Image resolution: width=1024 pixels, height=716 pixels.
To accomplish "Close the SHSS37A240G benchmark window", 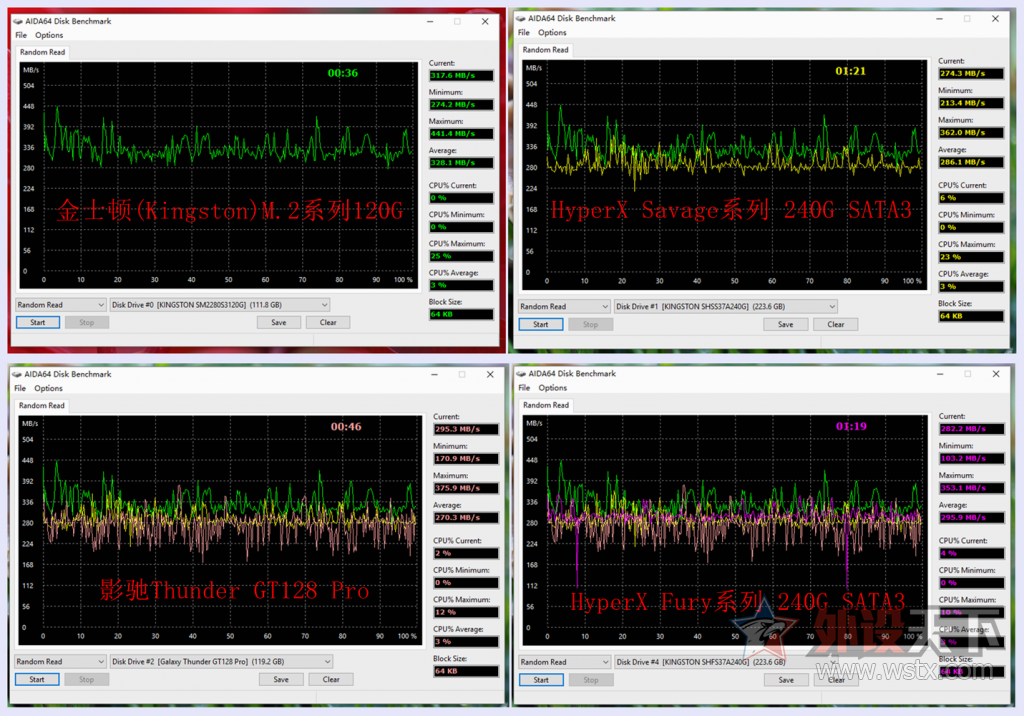I will (x=995, y=19).
